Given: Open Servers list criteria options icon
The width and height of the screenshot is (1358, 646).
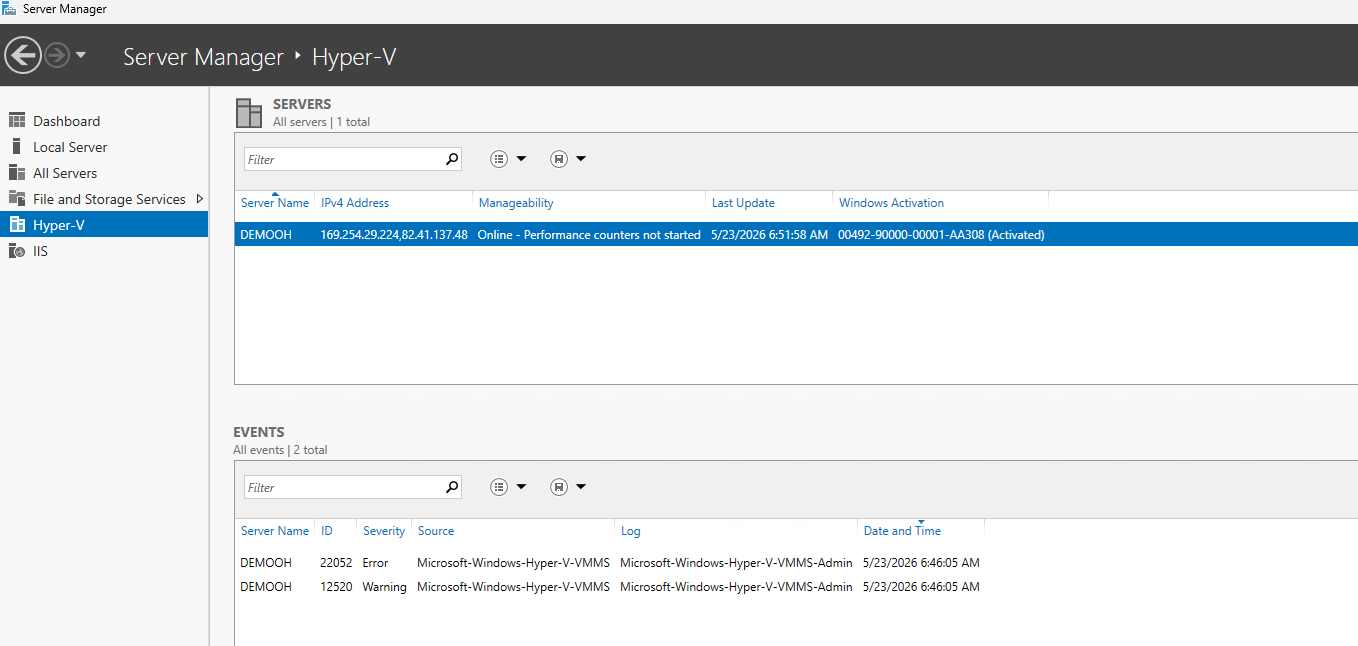Looking at the screenshot, I should 499,159.
